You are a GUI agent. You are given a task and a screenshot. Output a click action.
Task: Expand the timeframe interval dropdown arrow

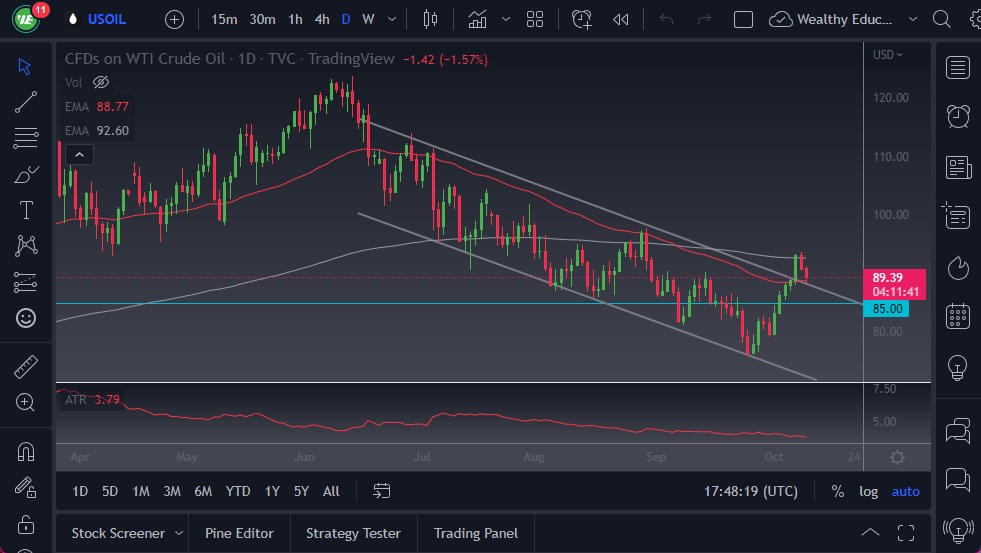[391, 19]
